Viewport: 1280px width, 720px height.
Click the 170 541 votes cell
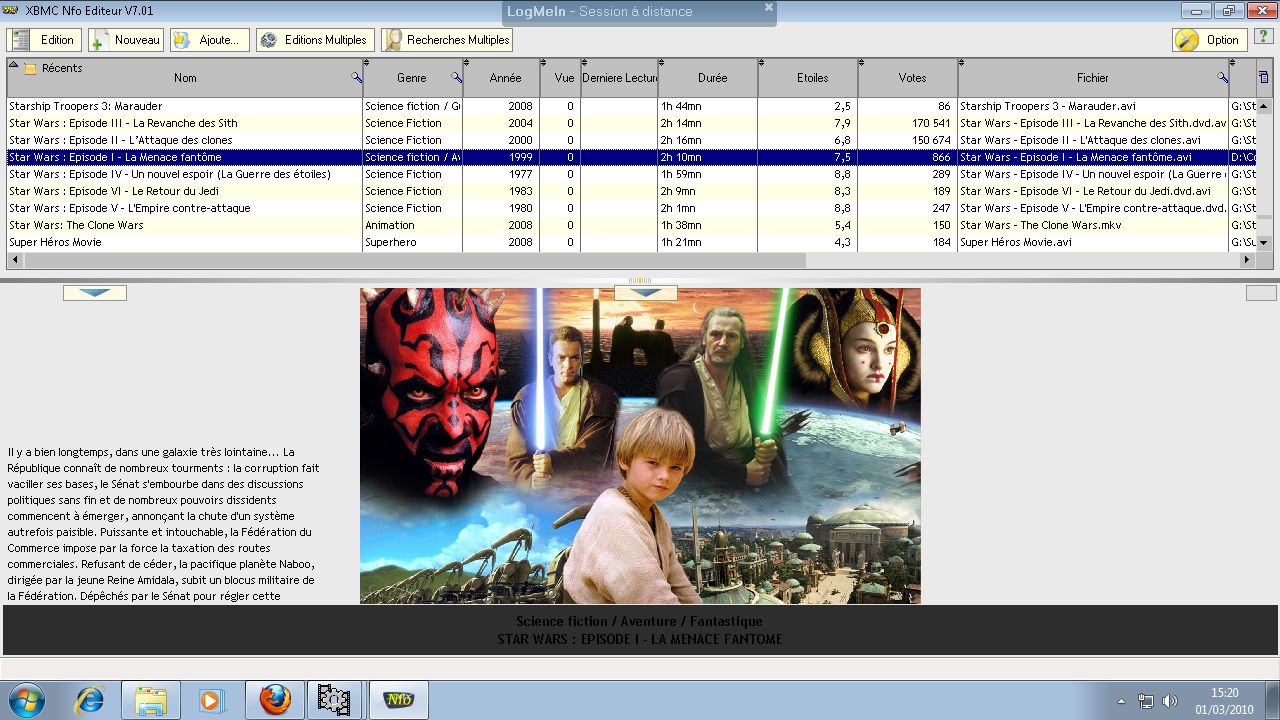tap(908, 123)
